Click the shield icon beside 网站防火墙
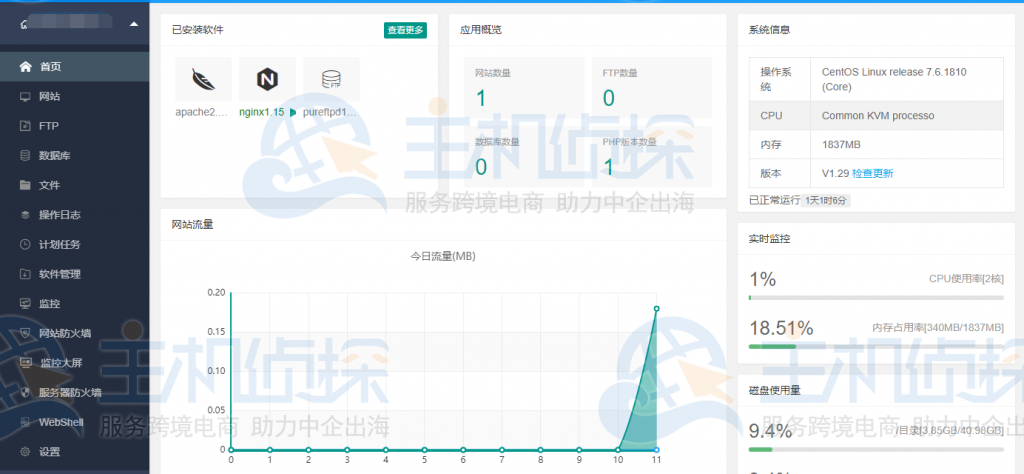Viewport: 1024px width, 474px height. pyautogui.click(x=25, y=334)
